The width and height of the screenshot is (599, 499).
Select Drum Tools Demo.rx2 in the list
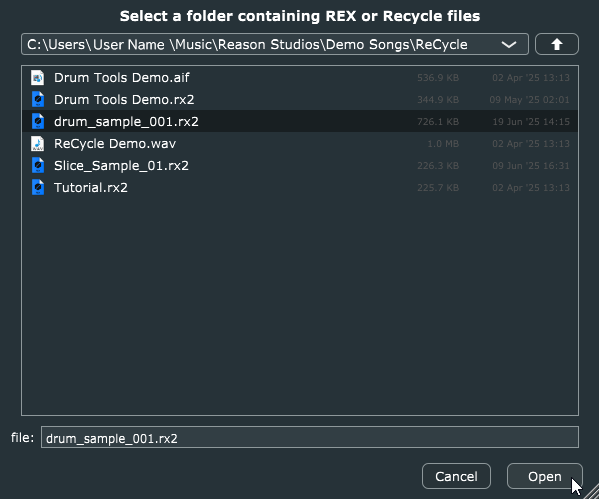[300, 100]
